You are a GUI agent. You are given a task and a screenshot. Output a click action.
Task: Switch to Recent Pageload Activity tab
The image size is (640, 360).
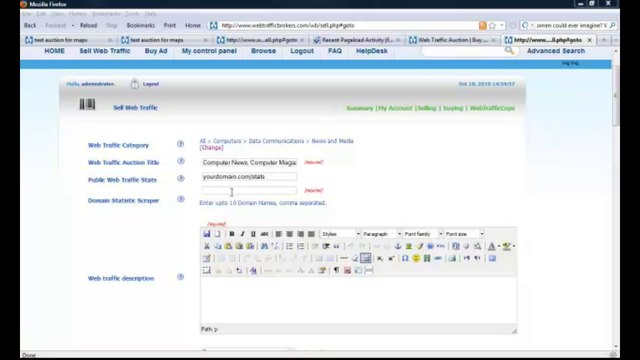click(x=357, y=40)
